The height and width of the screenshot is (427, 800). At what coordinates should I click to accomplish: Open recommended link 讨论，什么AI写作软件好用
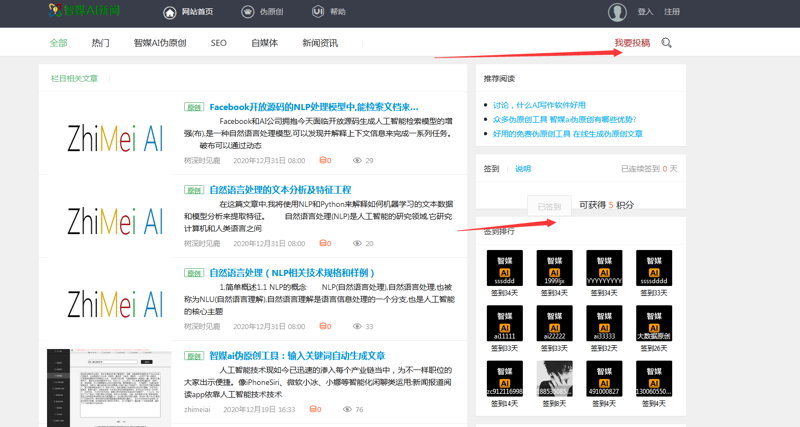(539, 105)
